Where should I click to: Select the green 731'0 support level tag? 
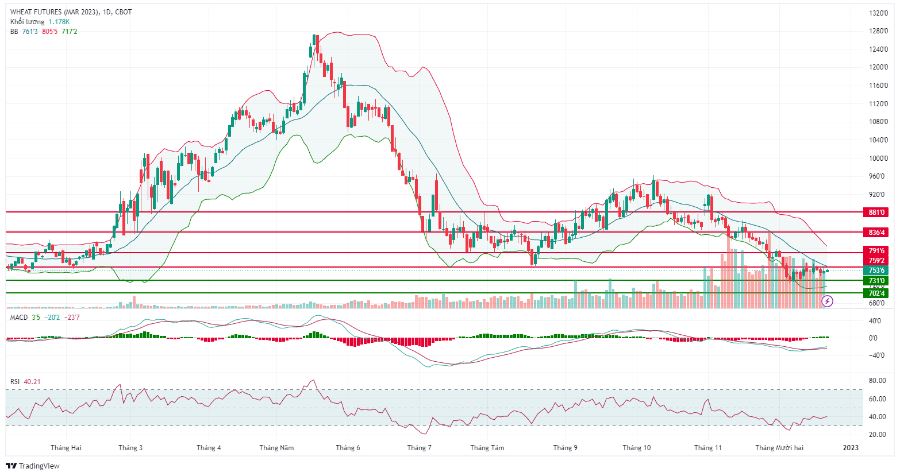pyautogui.click(x=876, y=280)
